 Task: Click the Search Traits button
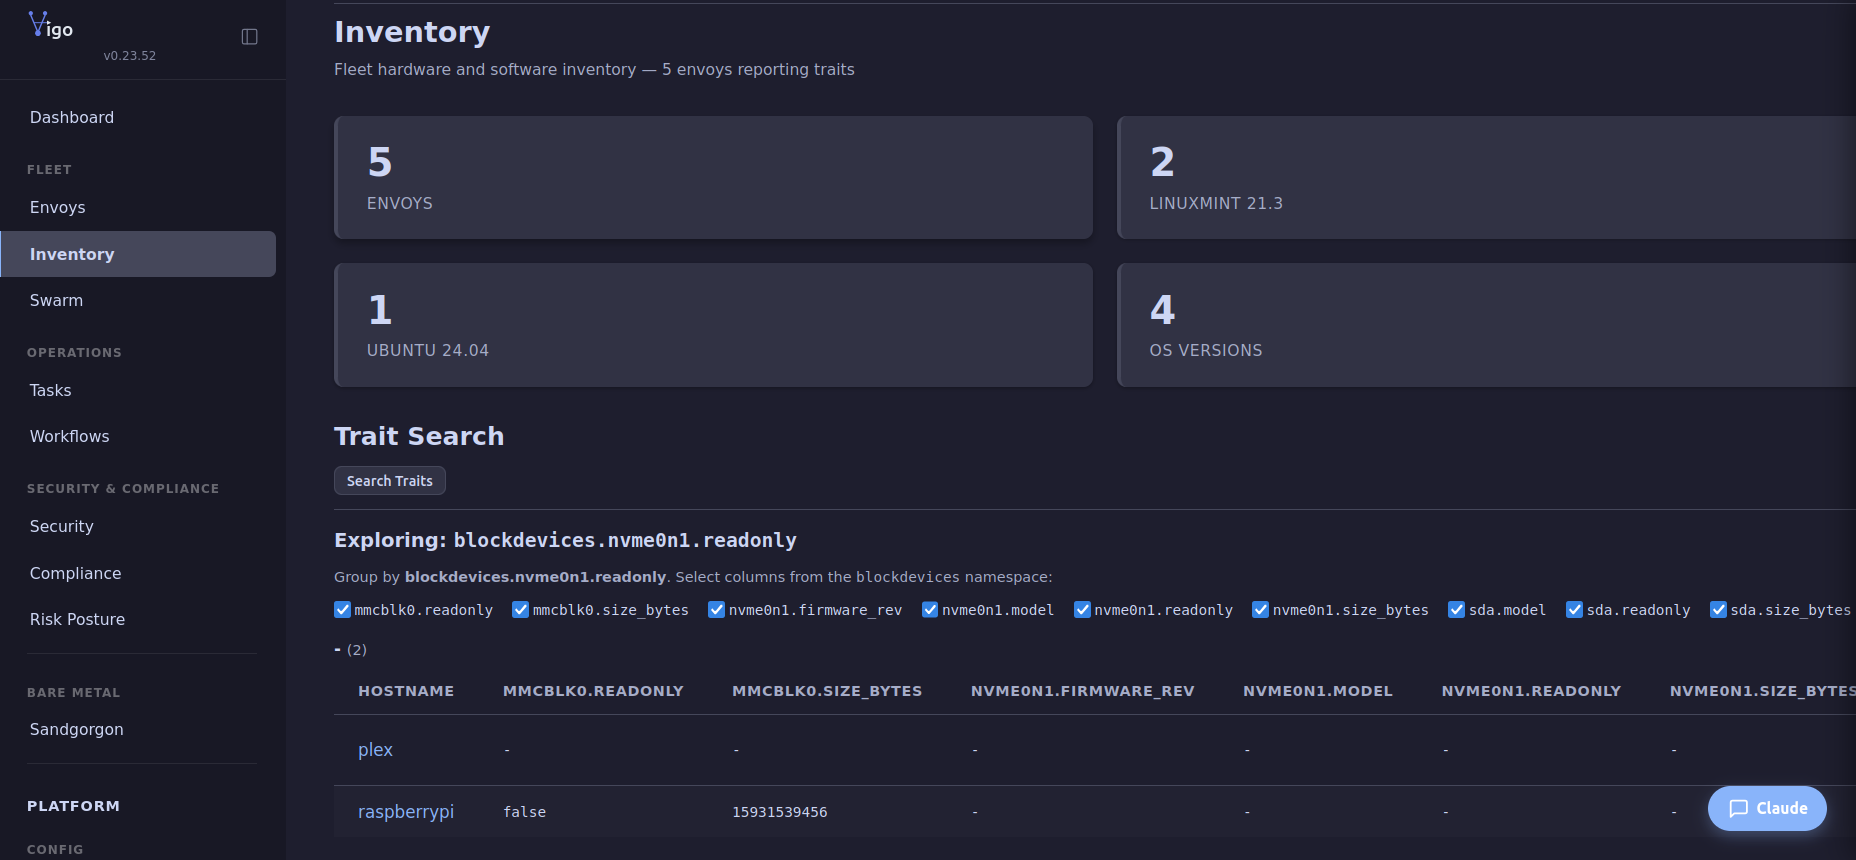pyautogui.click(x=390, y=481)
